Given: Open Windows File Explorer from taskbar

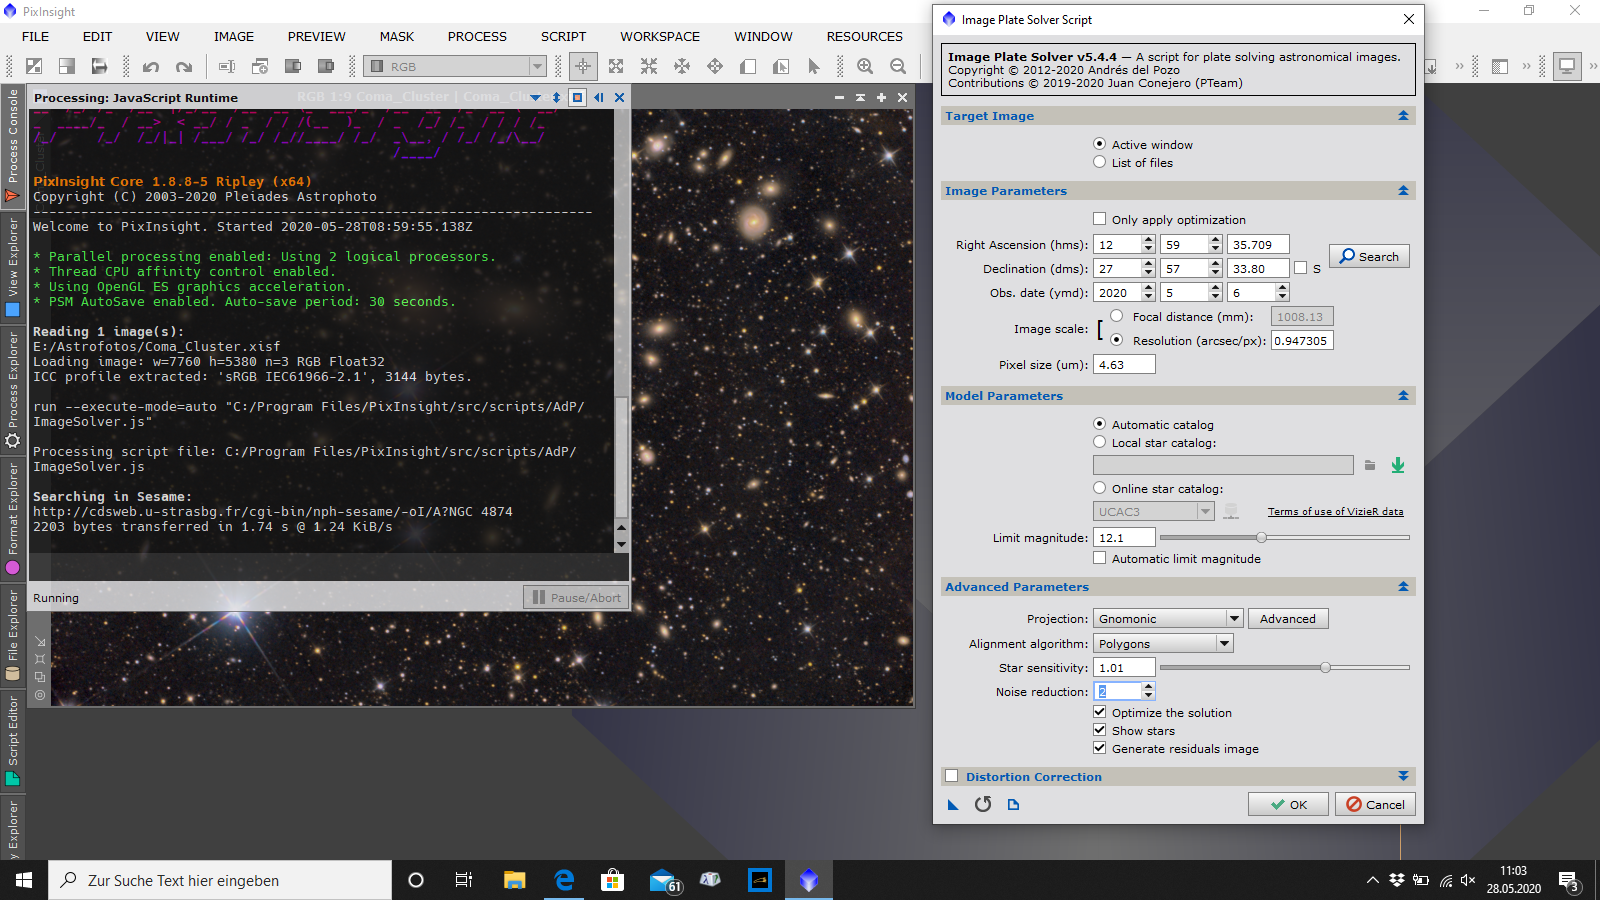Looking at the screenshot, I should click(x=514, y=880).
